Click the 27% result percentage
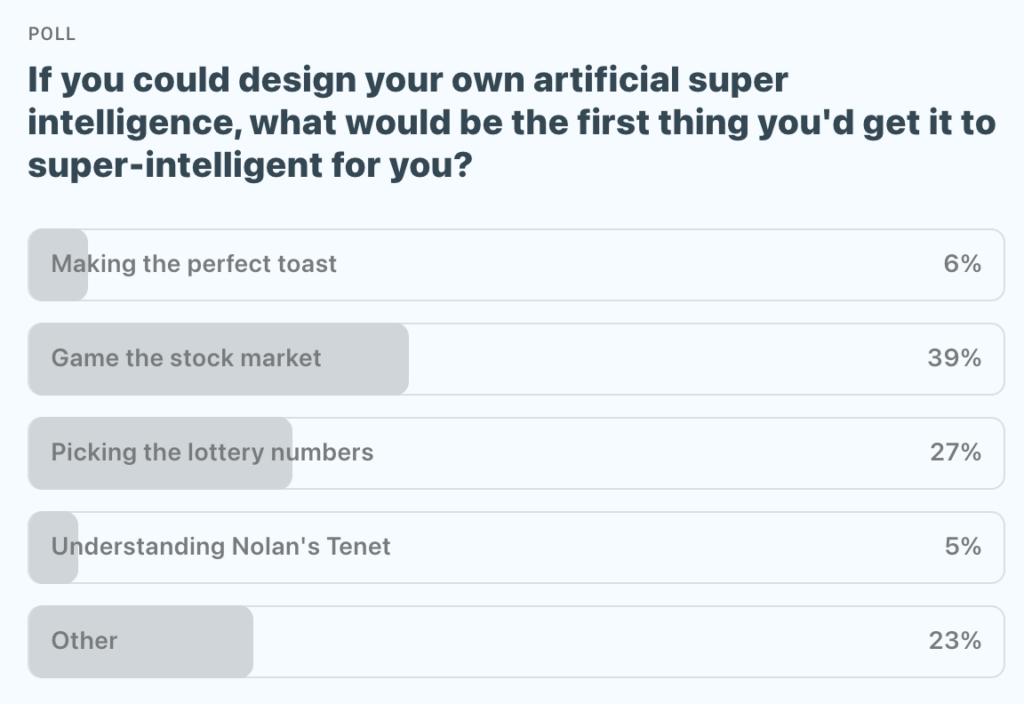Image resolution: width=1024 pixels, height=704 pixels. tap(955, 452)
